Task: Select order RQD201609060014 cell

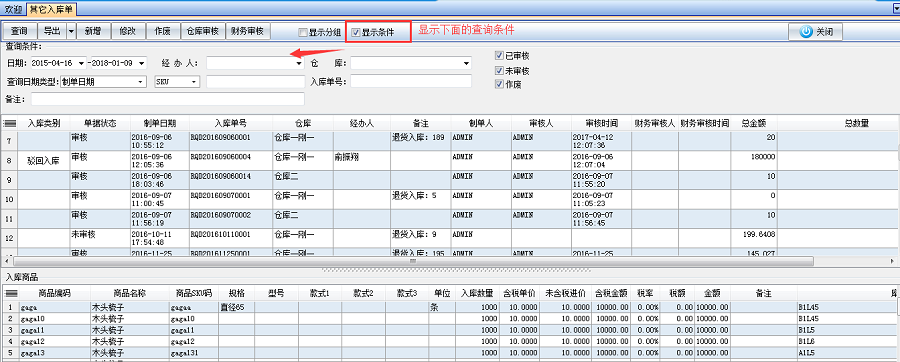Action: [x=231, y=180]
